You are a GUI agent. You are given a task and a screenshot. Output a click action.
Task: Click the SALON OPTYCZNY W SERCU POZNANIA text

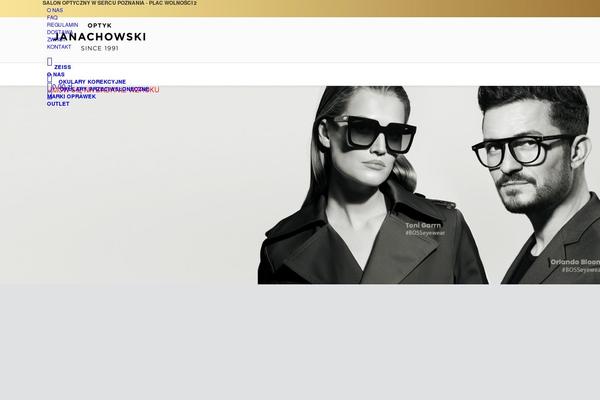point(119,3)
